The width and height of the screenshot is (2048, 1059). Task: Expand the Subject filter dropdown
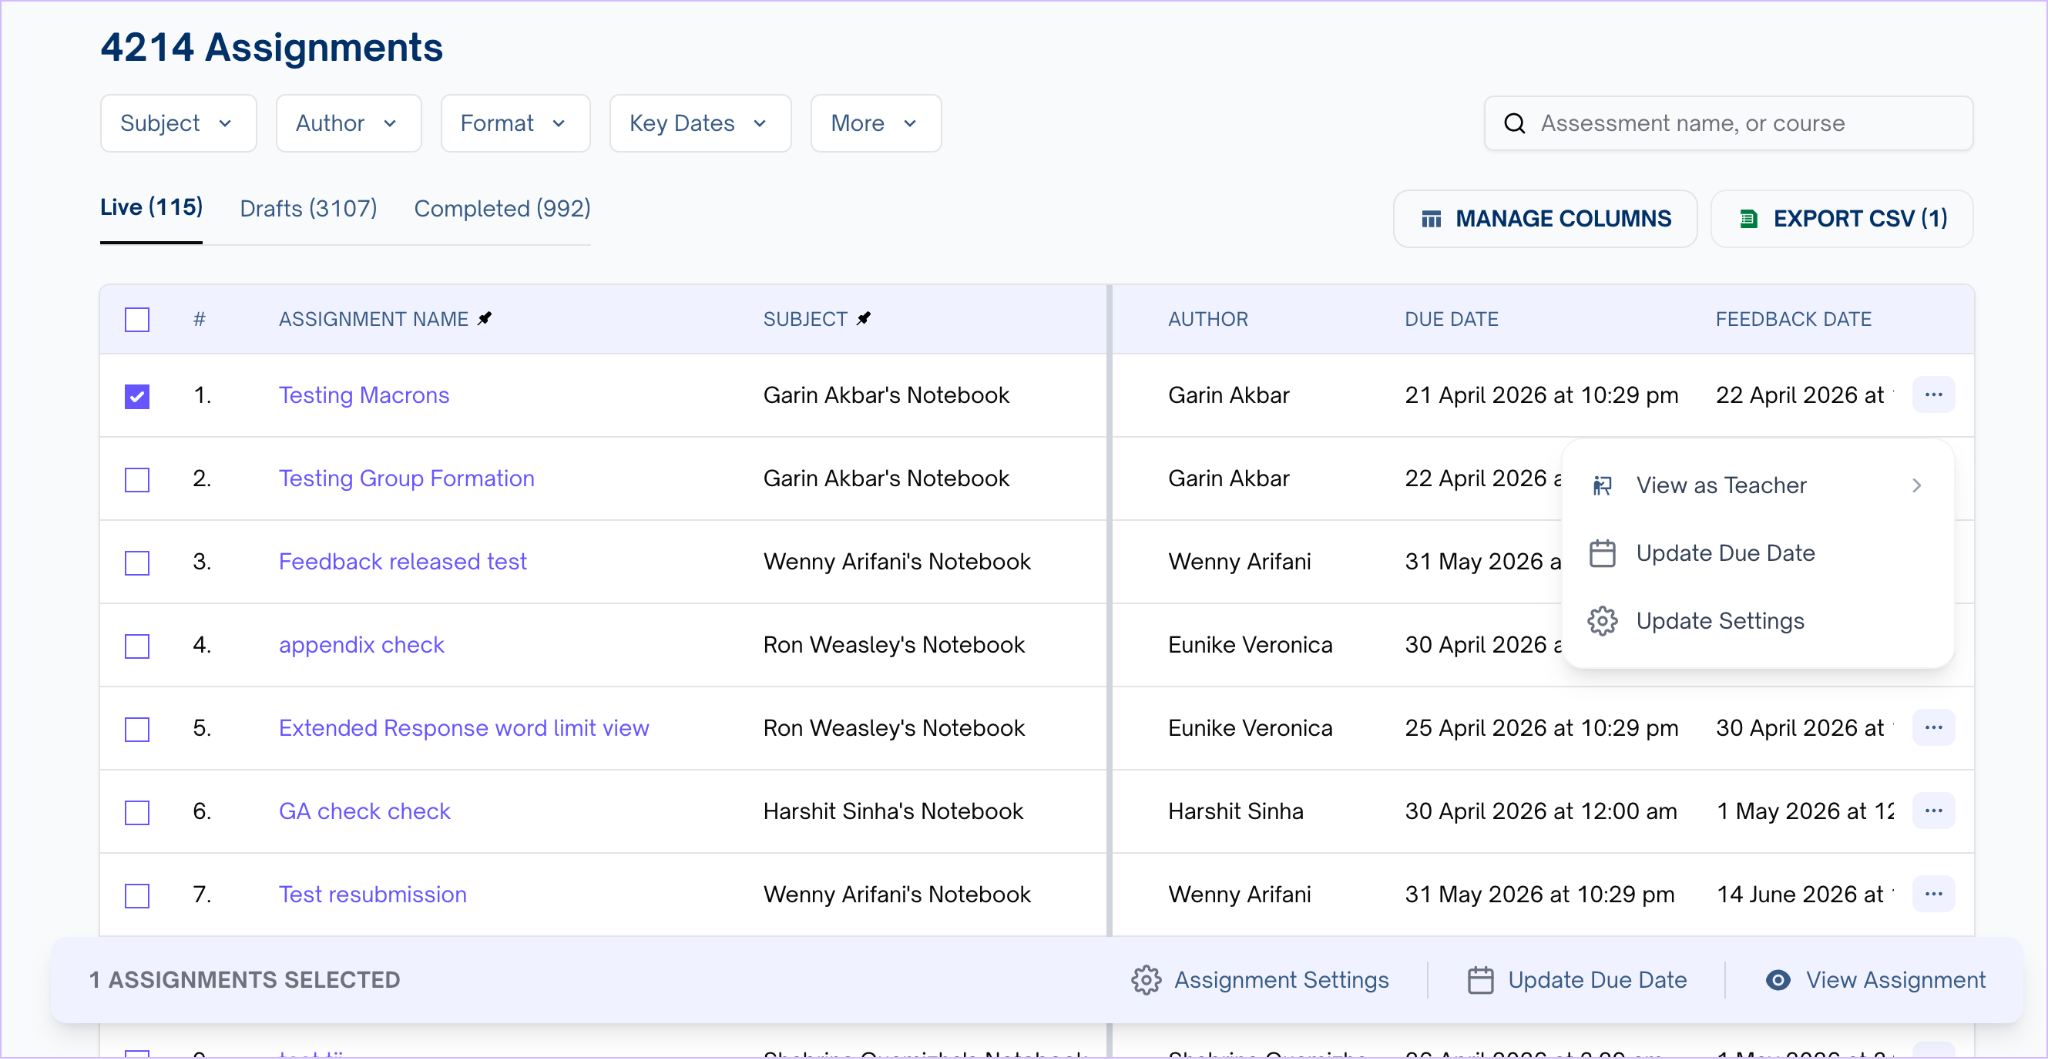coord(178,123)
